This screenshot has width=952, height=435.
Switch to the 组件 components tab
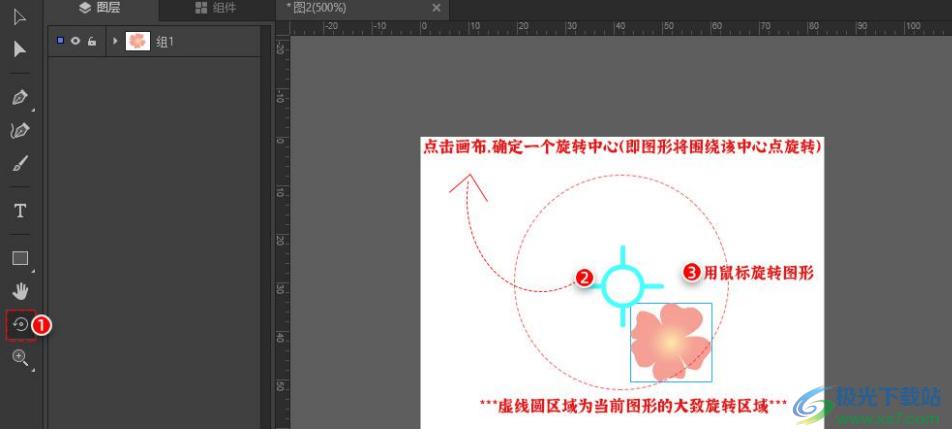tap(215, 8)
